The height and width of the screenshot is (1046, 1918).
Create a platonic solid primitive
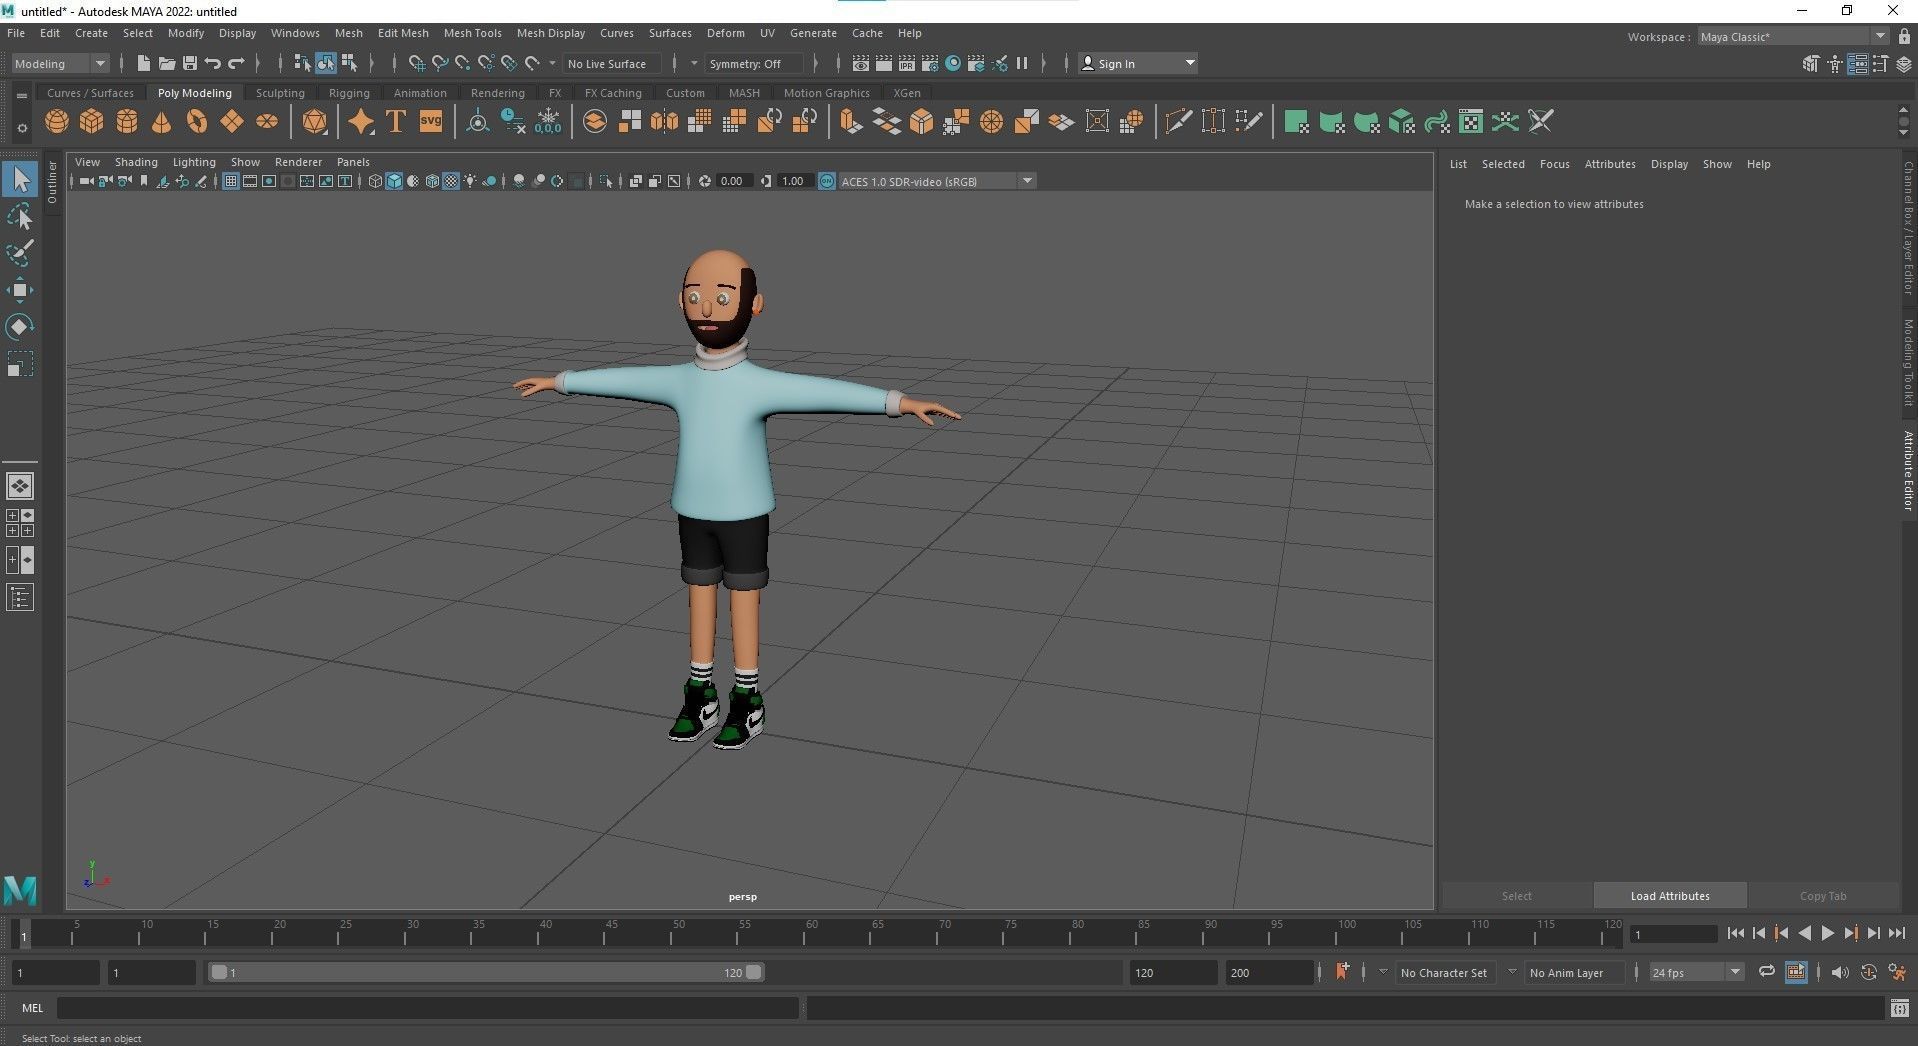[x=316, y=121]
